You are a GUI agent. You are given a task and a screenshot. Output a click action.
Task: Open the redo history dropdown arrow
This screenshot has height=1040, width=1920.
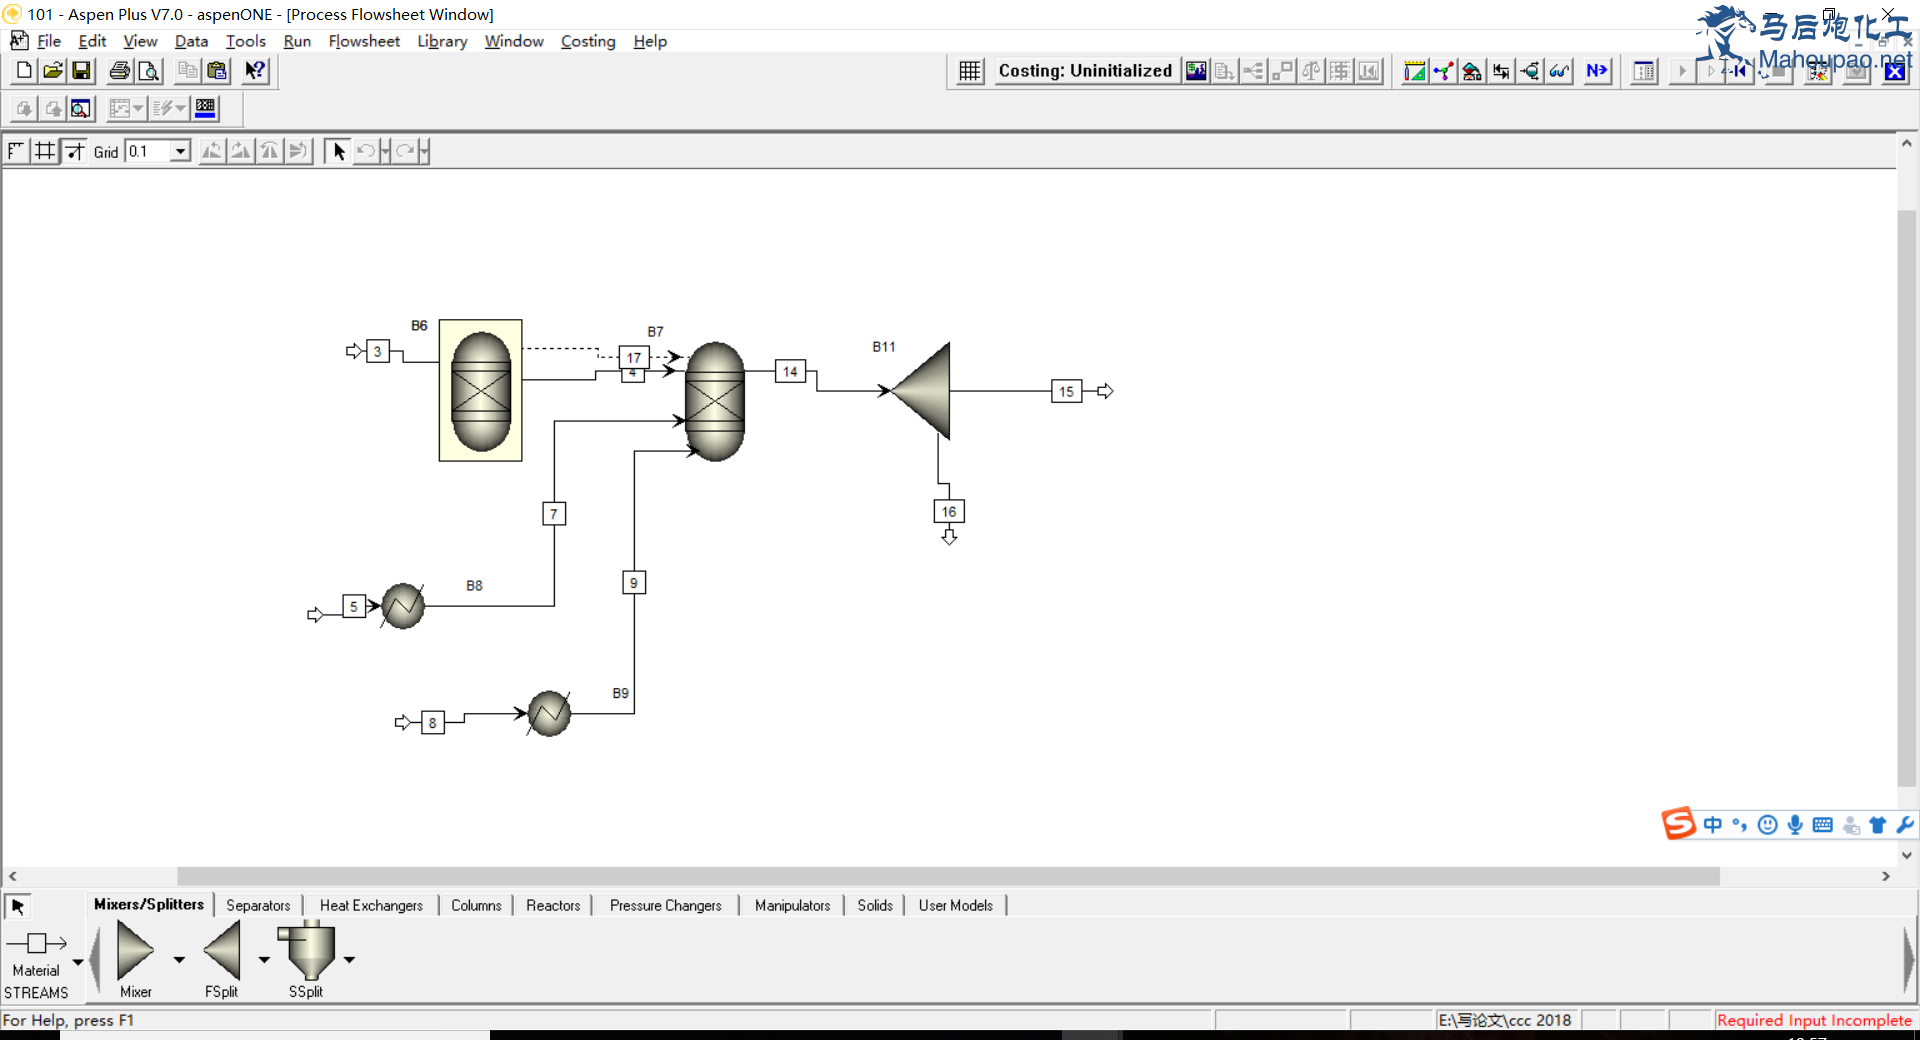coord(424,151)
